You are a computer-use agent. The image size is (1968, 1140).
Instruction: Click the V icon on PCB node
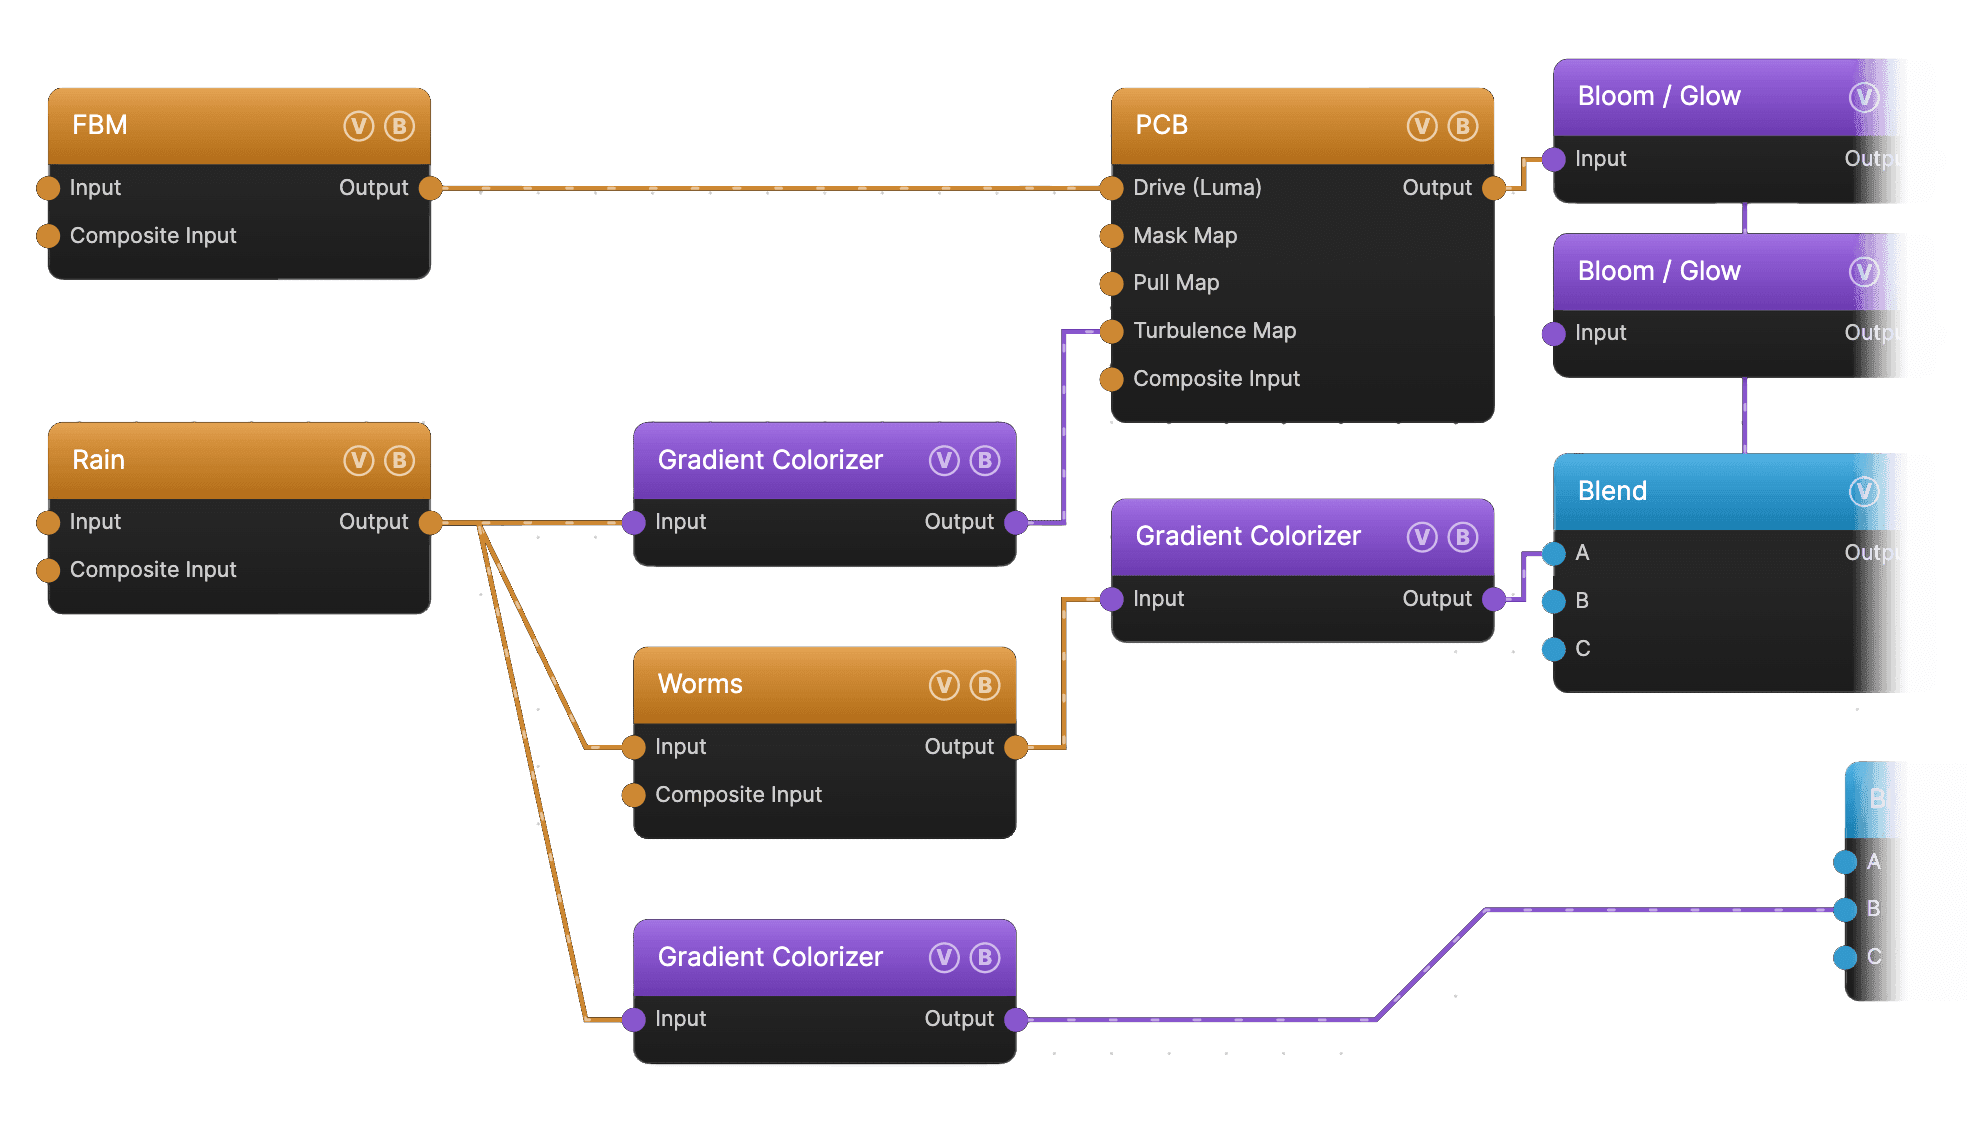[x=1422, y=126]
